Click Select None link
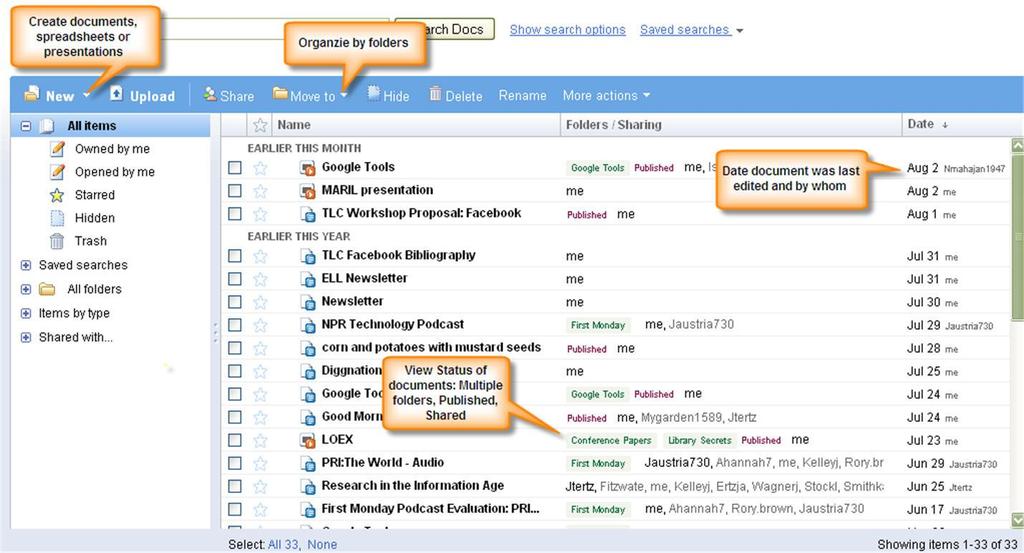The width and height of the screenshot is (1024, 553). click(x=322, y=545)
